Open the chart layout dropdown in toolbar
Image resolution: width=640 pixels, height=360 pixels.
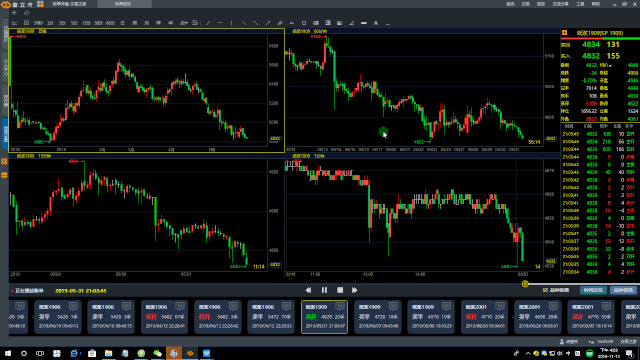pos(184,23)
